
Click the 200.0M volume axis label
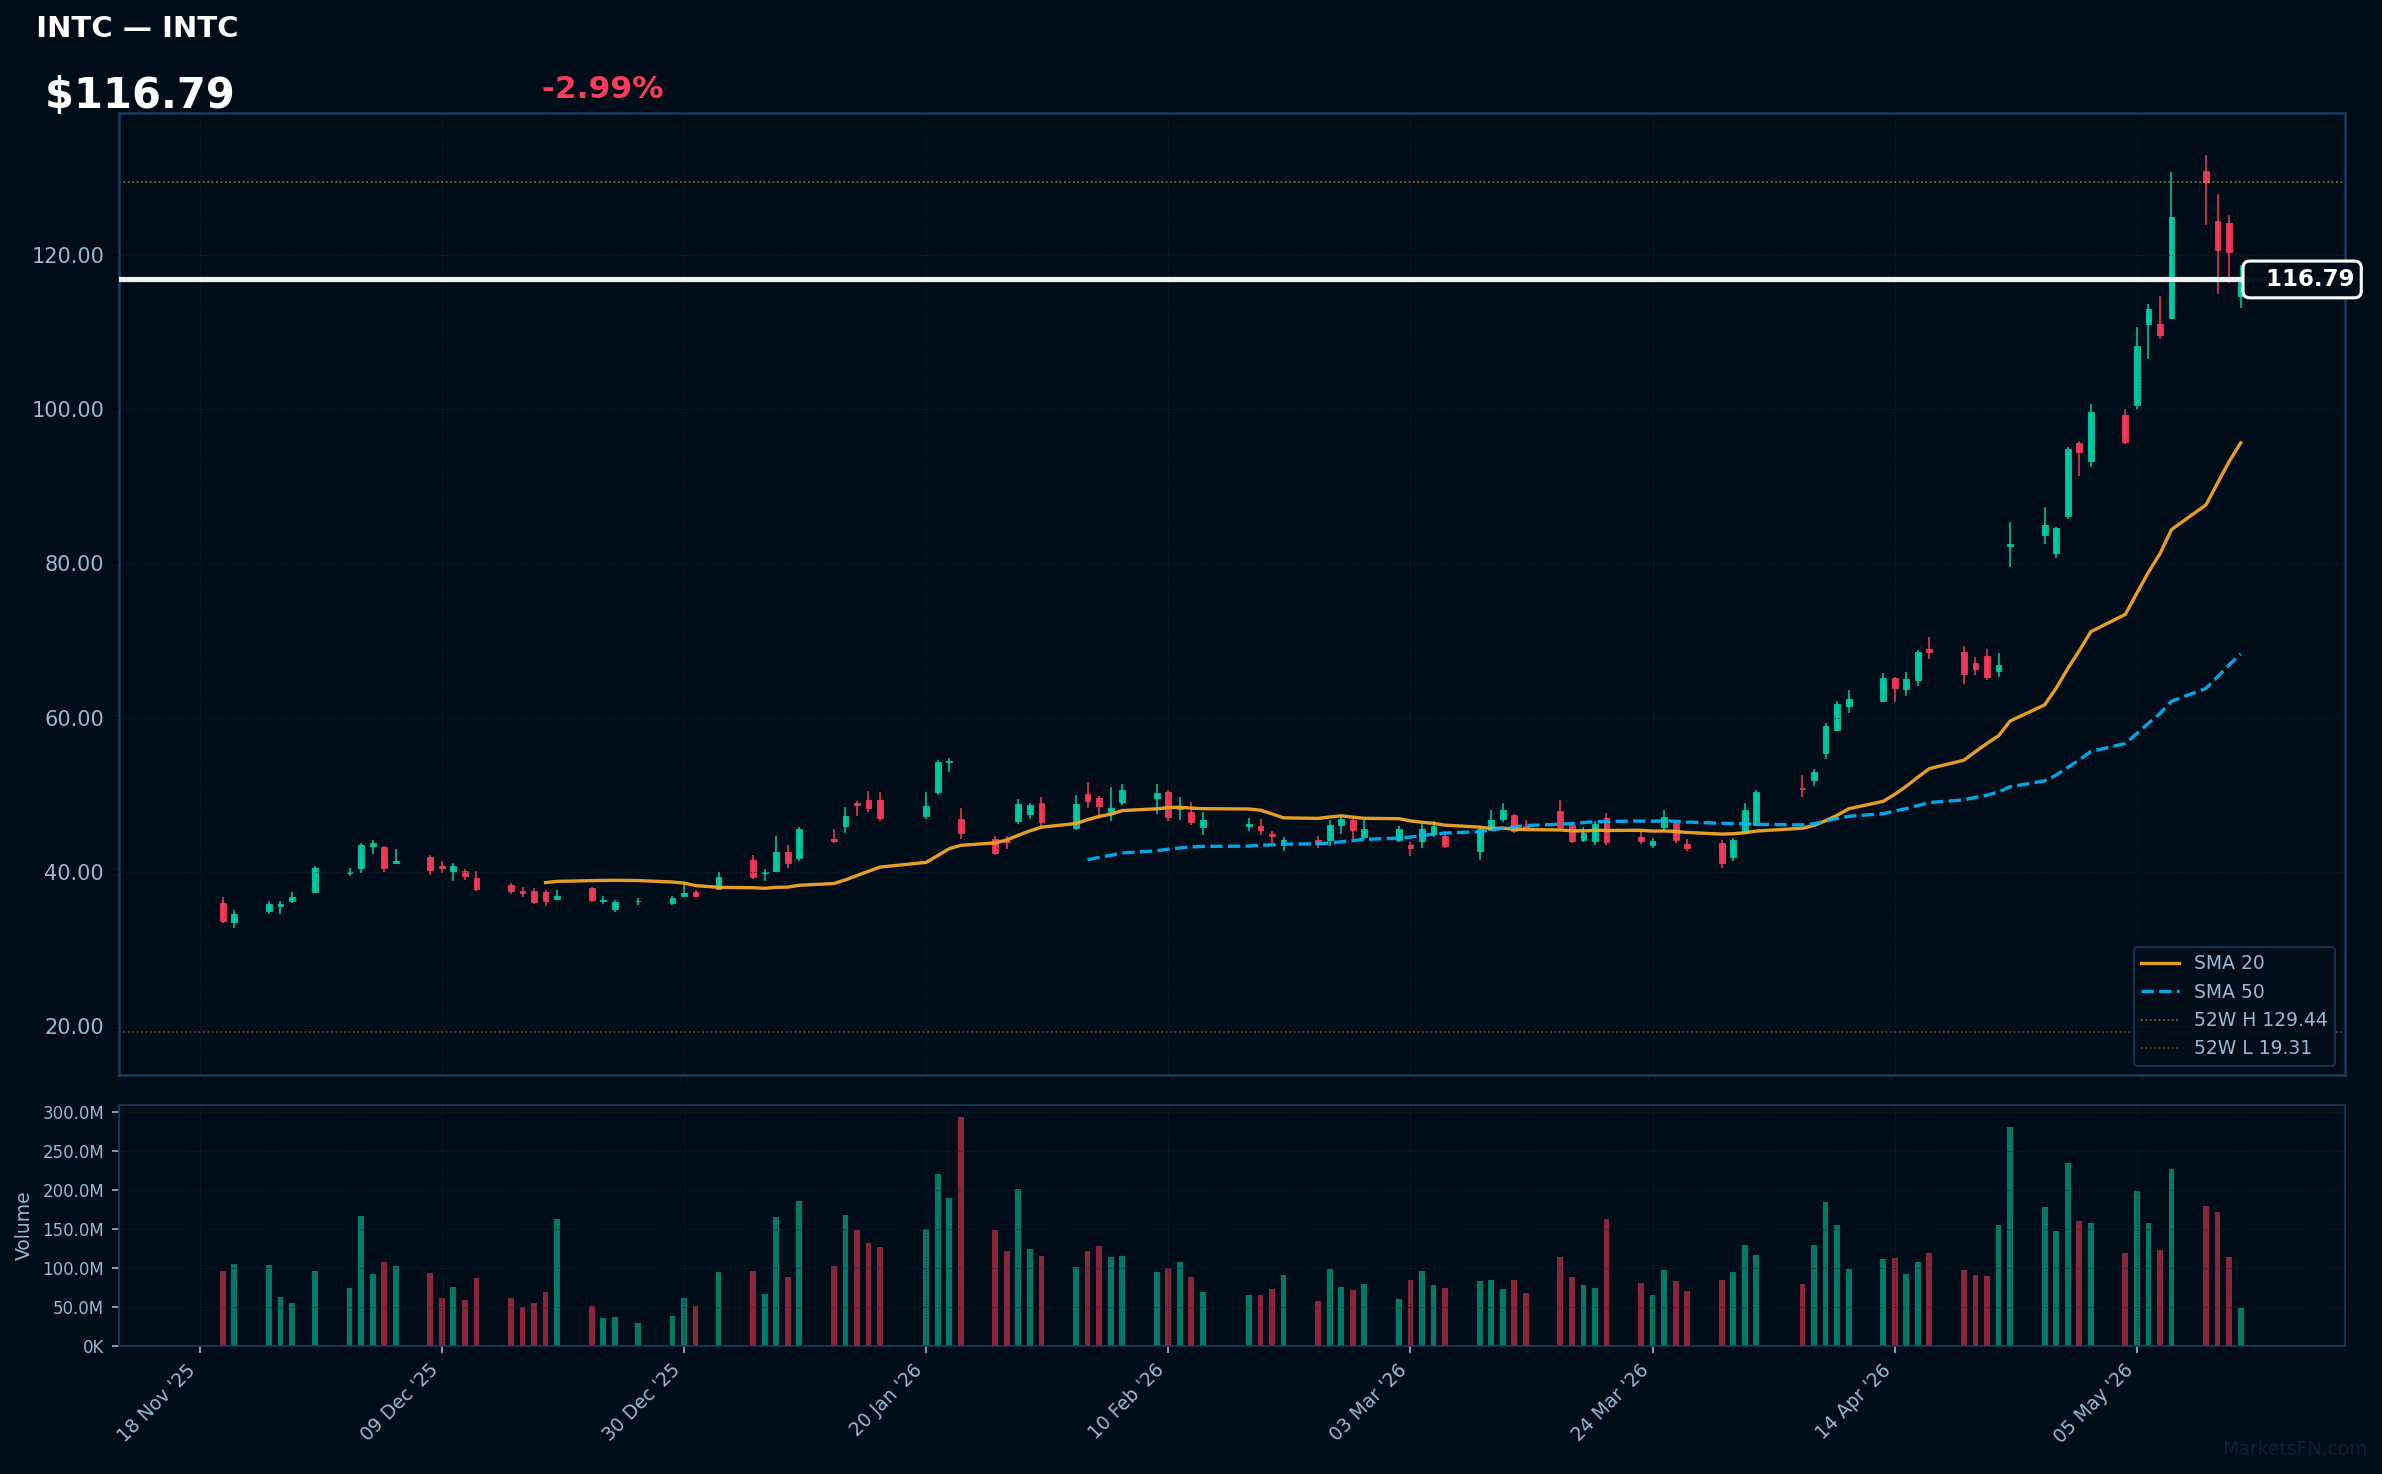[x=73, y=1191]
